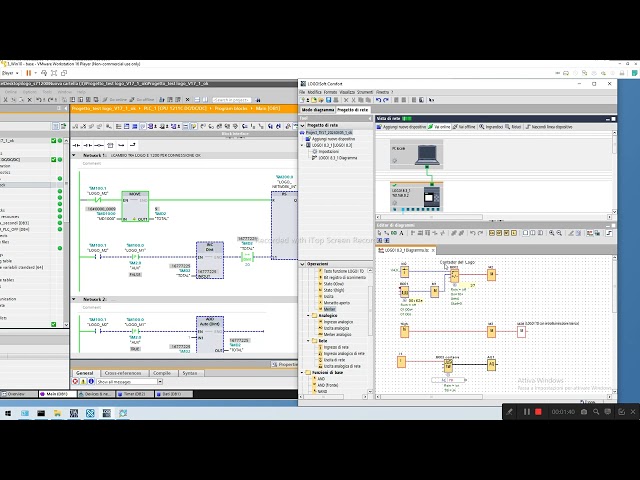The height and width of the screenshot is (480, 640).
Task: Click the warning filter icon in TIA message panel
Action: pos(83,382)
